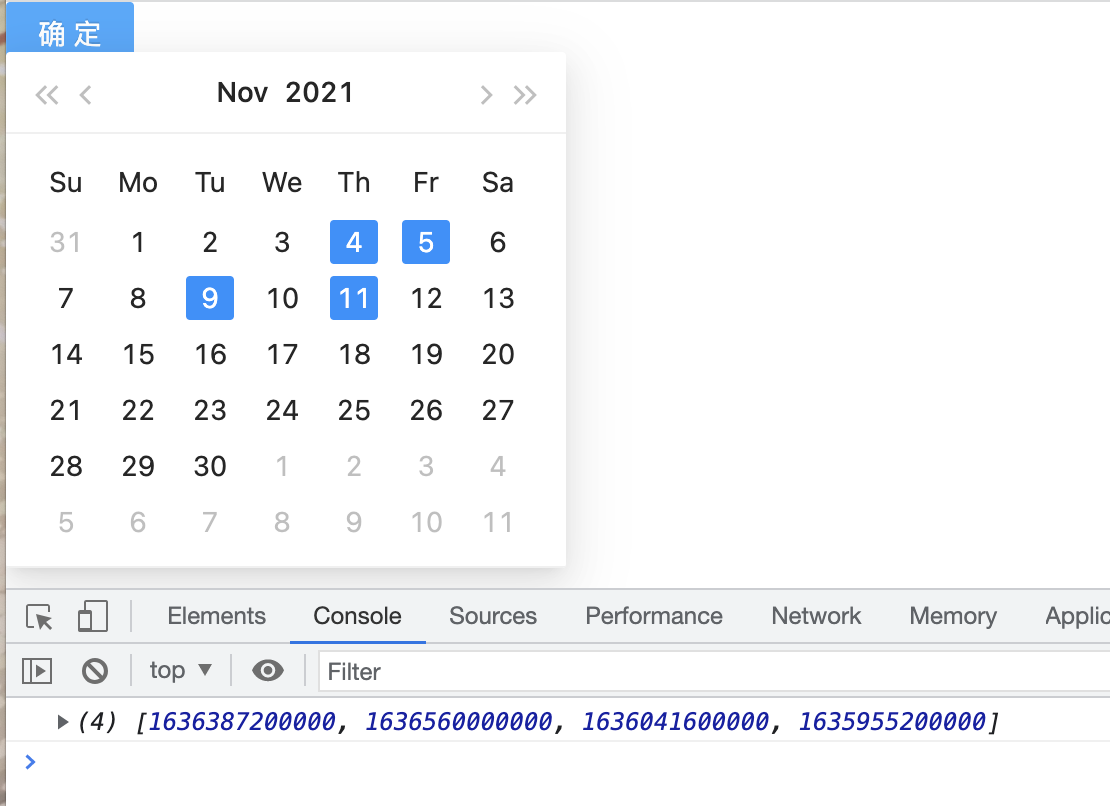The image size is (1110, 806).
Task: Jump to next year with double-right chevron
Action: coord(526,93)
